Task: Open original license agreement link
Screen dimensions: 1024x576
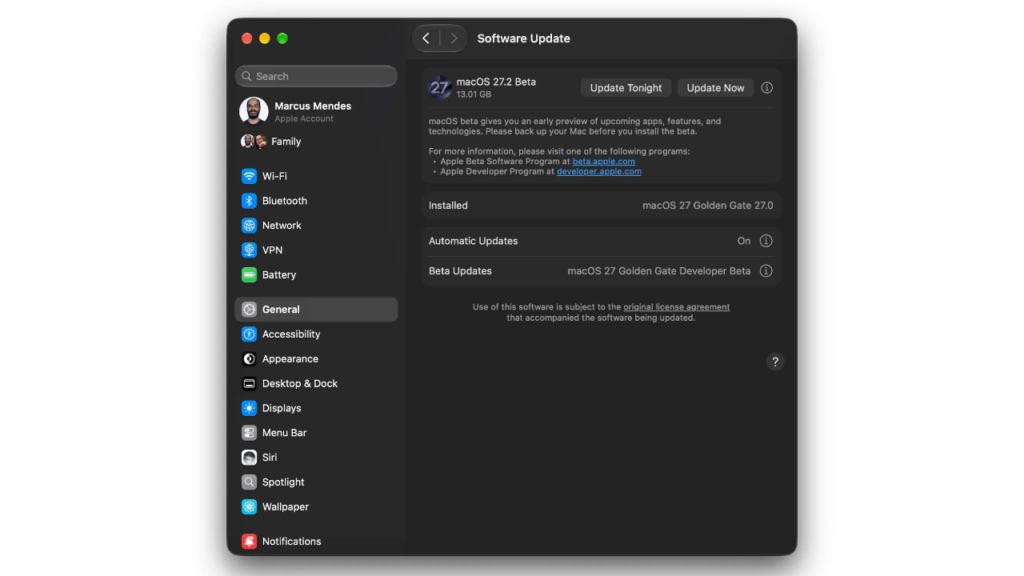Action: click(677, 307)
